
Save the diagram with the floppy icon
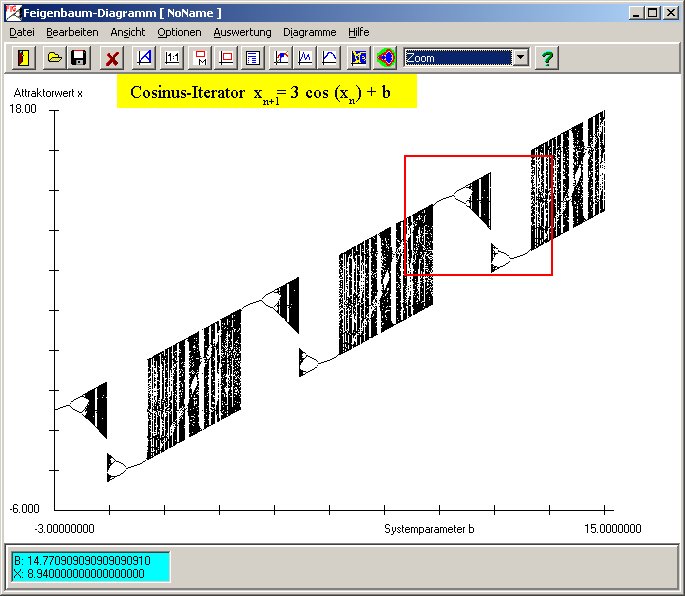pyautogui.click(x=79, y=58)
